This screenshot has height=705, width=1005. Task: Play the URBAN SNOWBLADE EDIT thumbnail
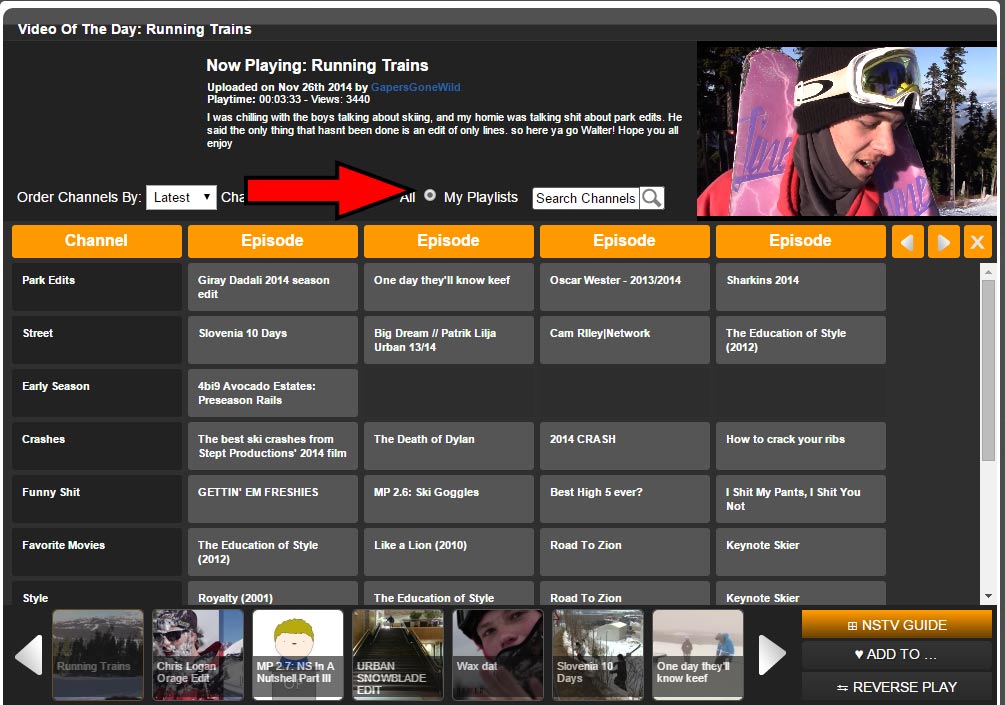pyautogui.click(x=397, y=655)
